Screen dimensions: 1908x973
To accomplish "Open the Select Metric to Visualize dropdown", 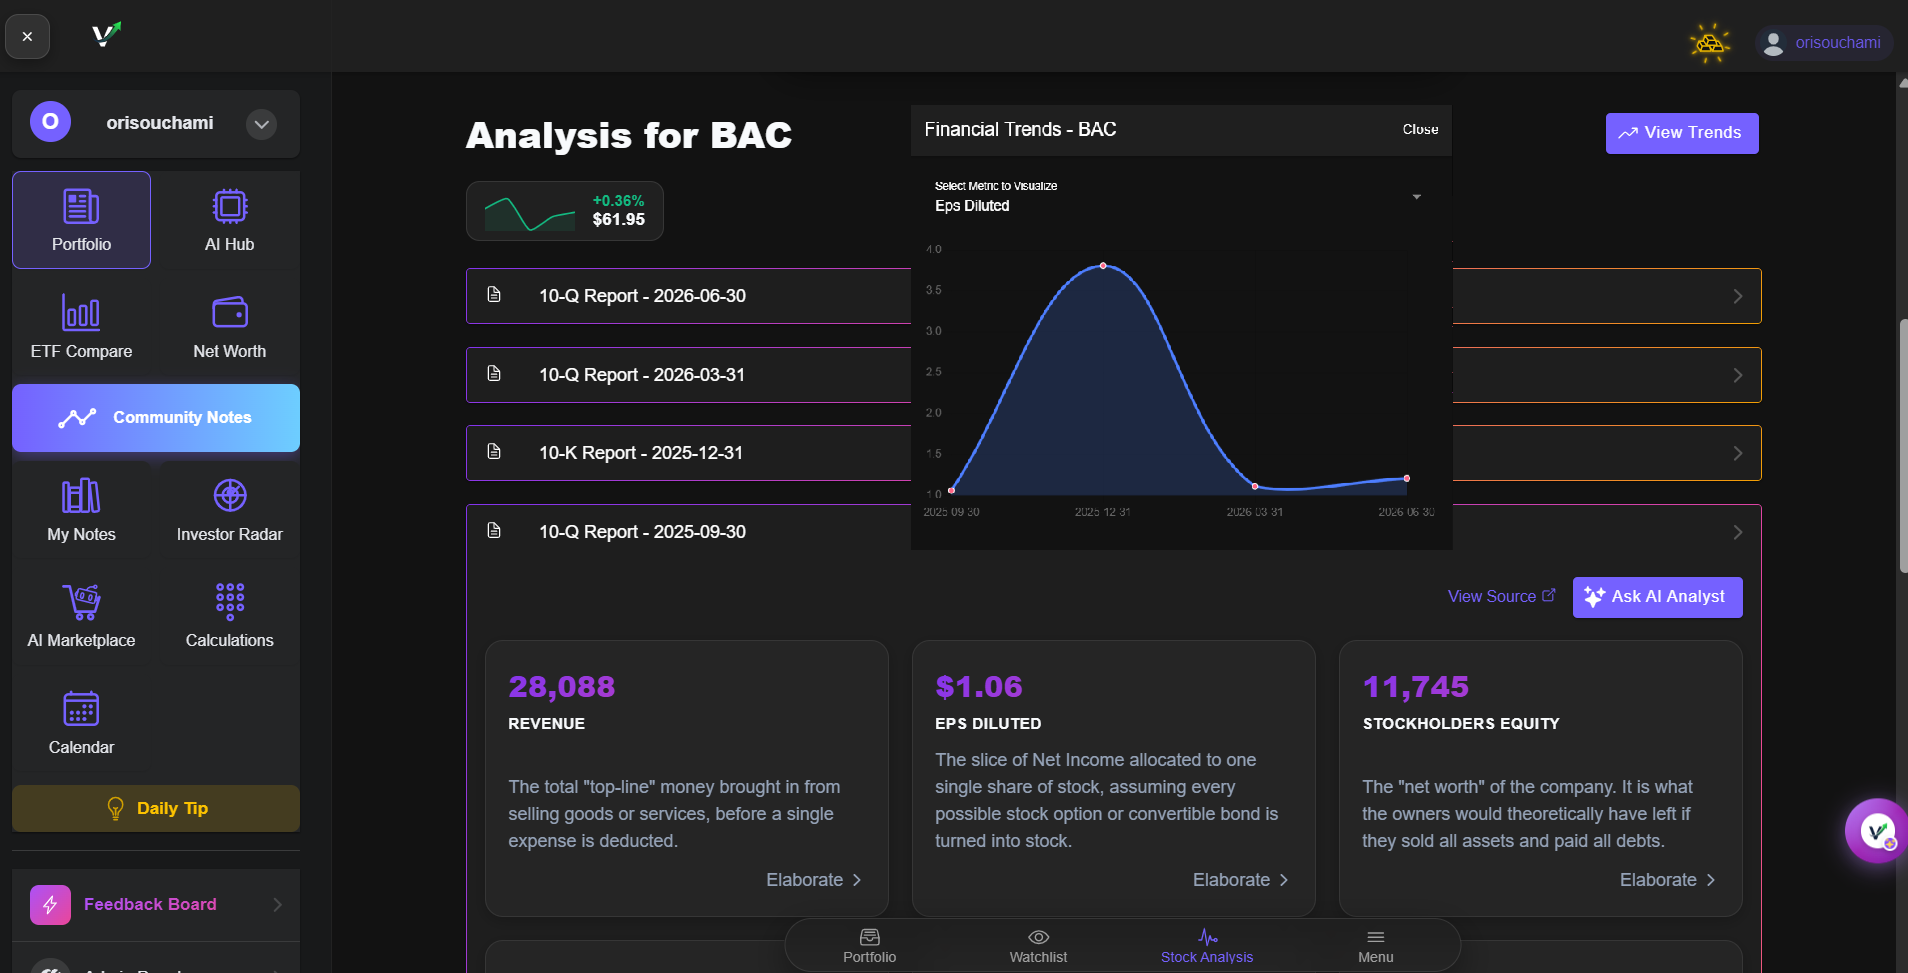I will tap(1180, 197).
